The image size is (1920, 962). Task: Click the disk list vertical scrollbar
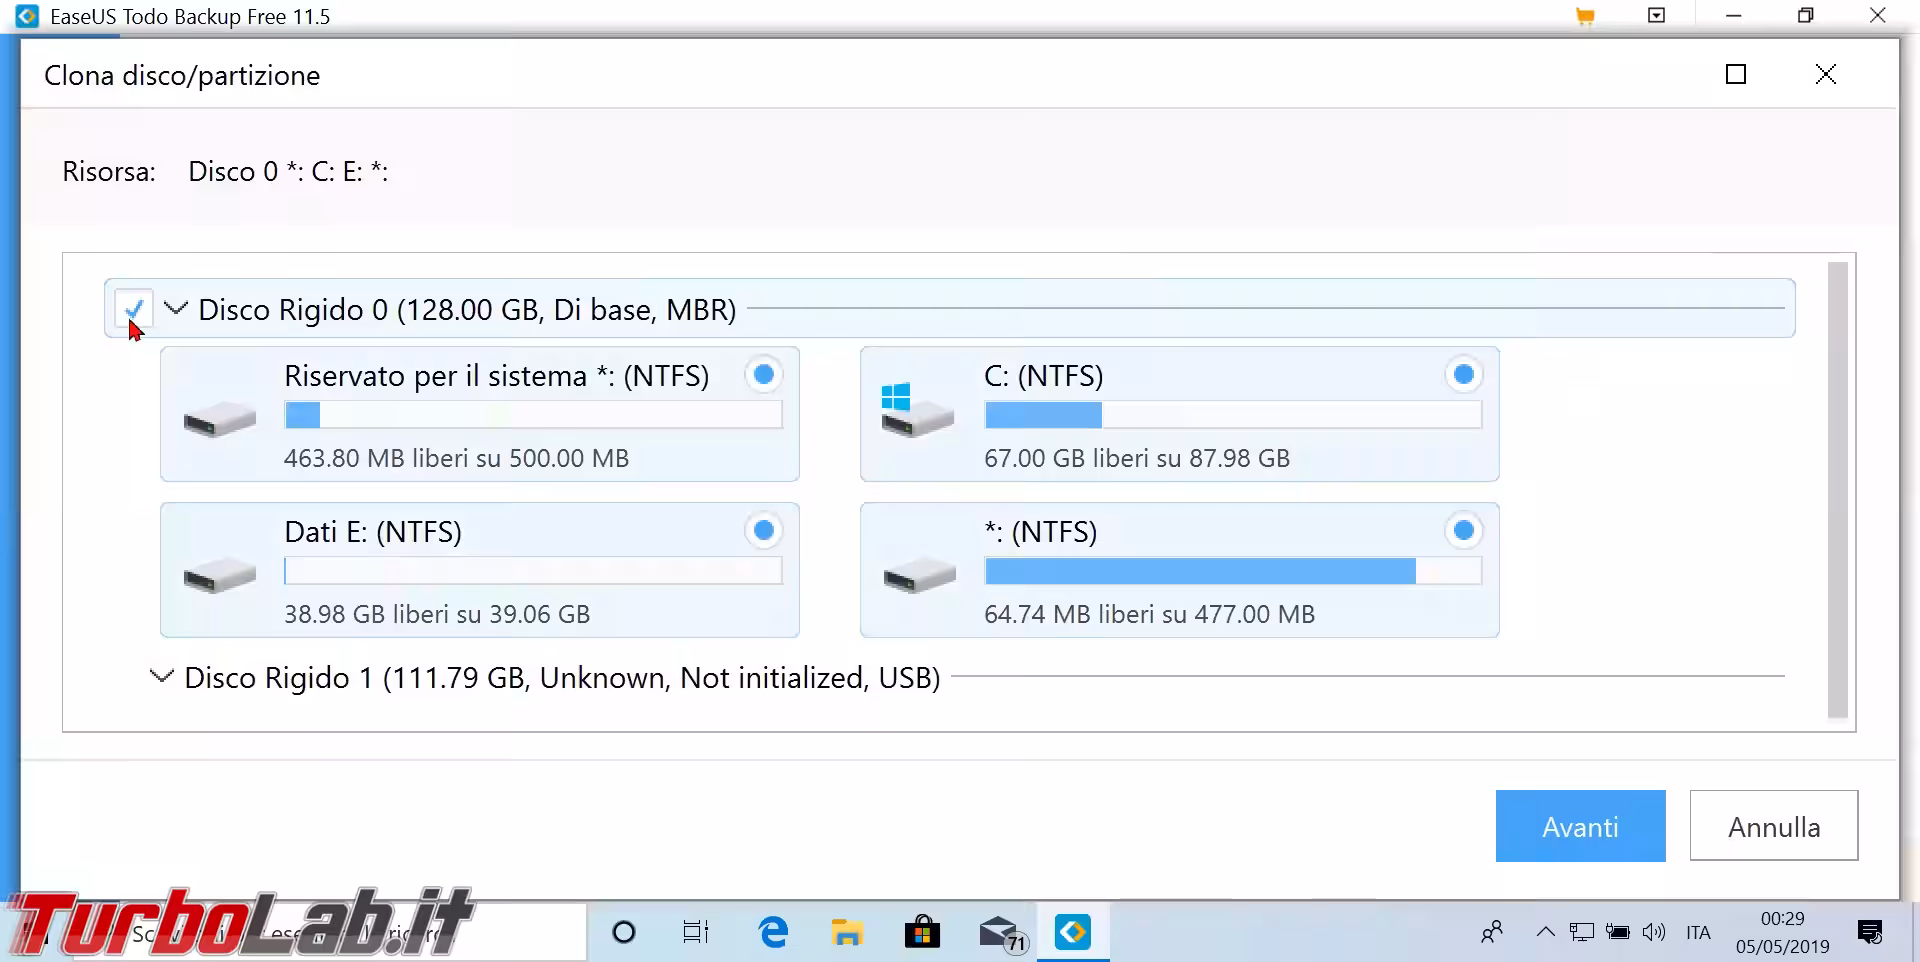point(1837,490)
